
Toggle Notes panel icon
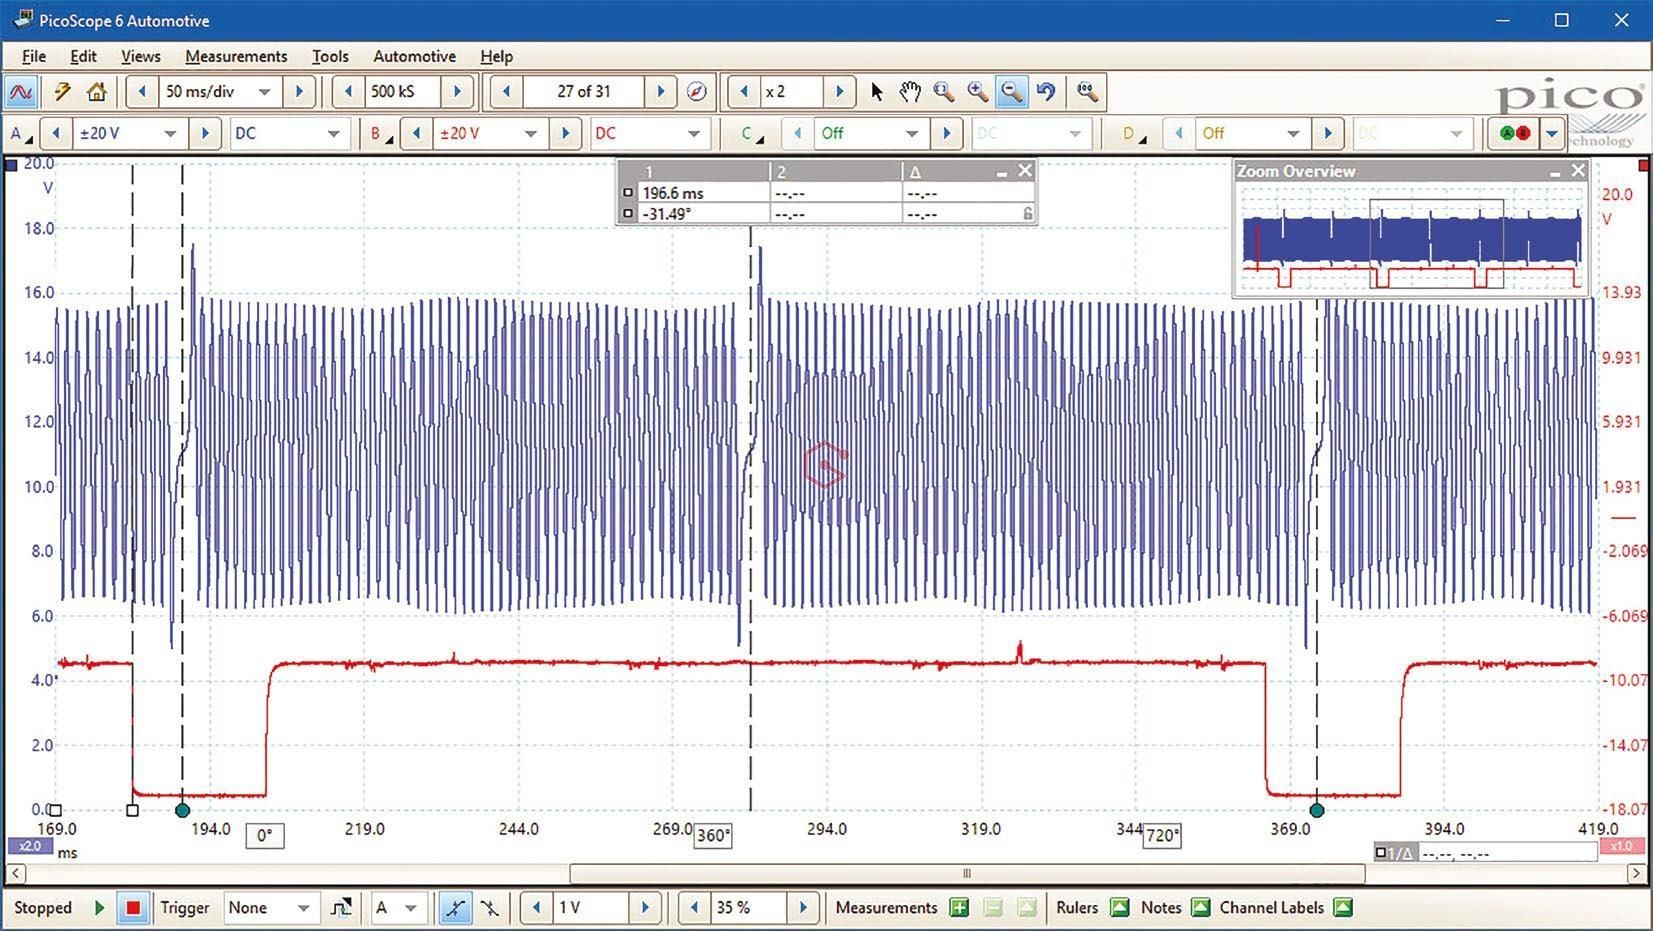(1201, 908)
